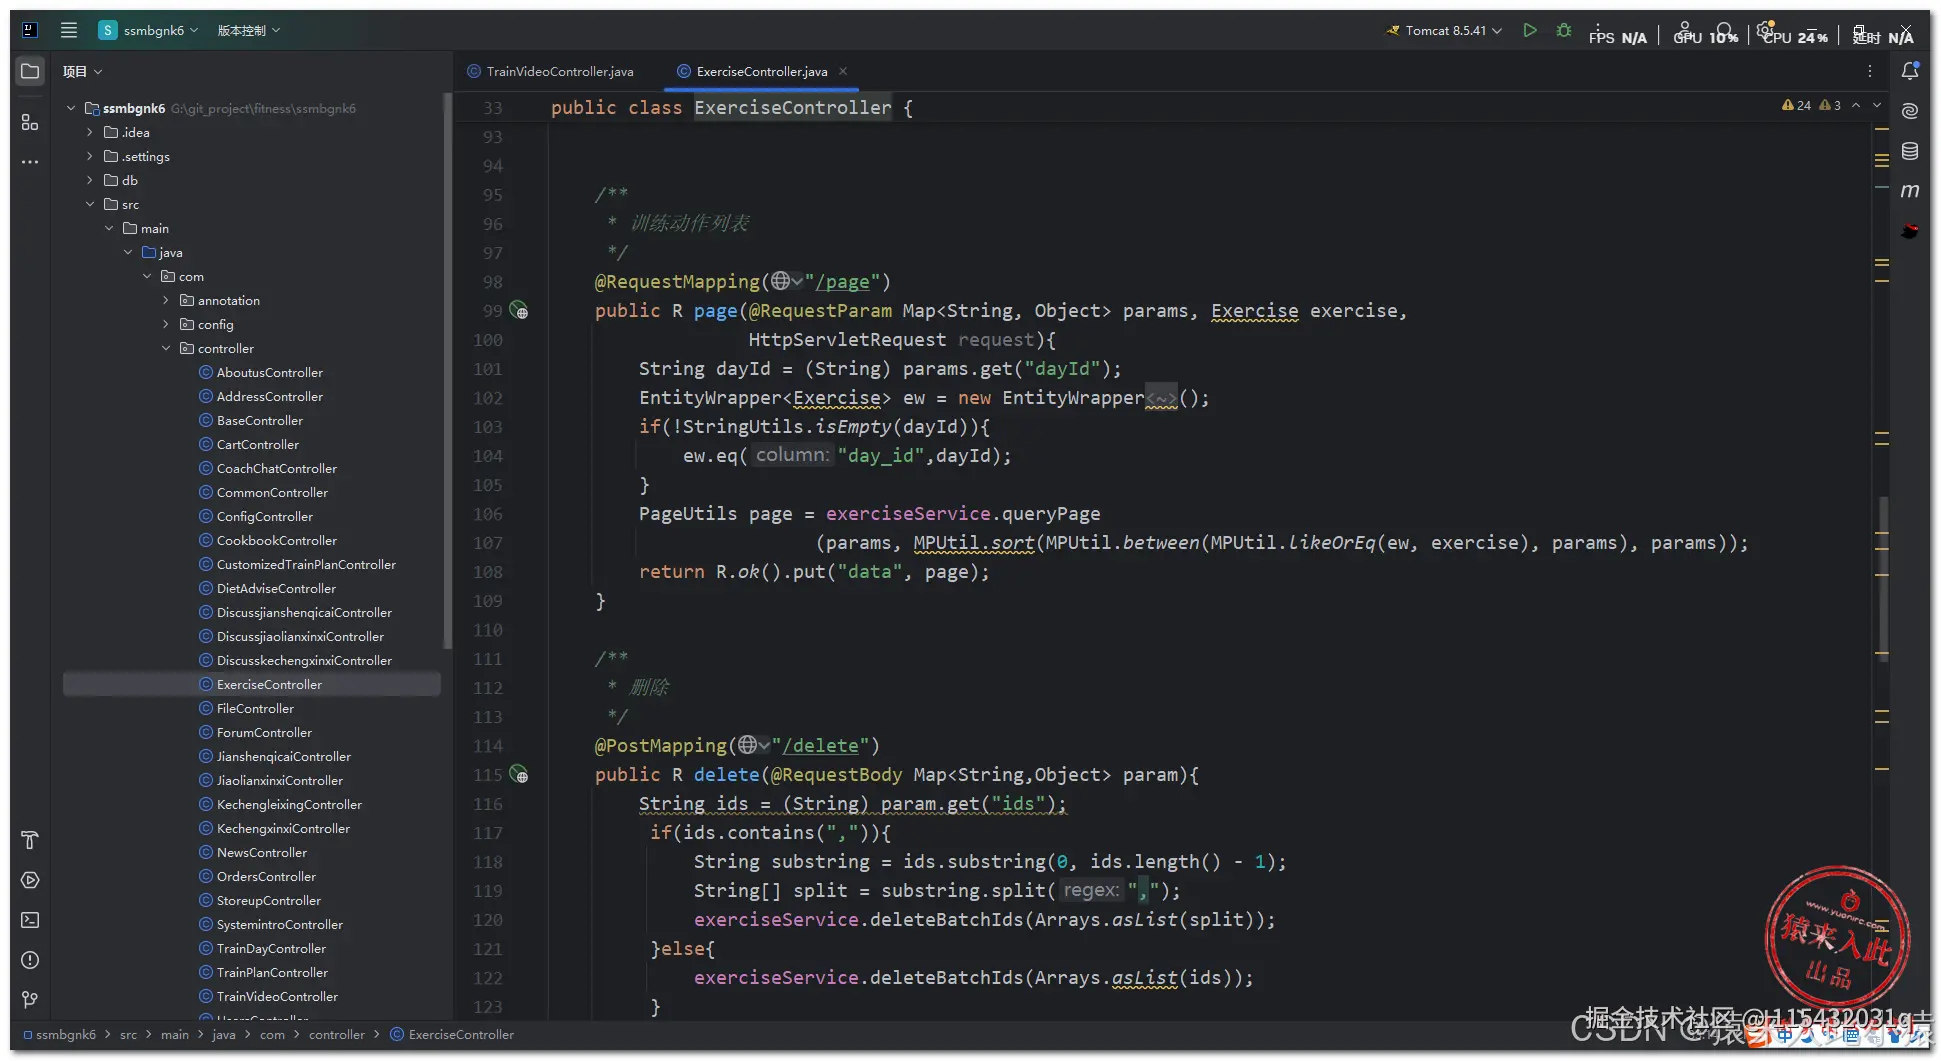1941x1061 pixels.
Task: Expand the .idea folder
Action: point(90,132)
